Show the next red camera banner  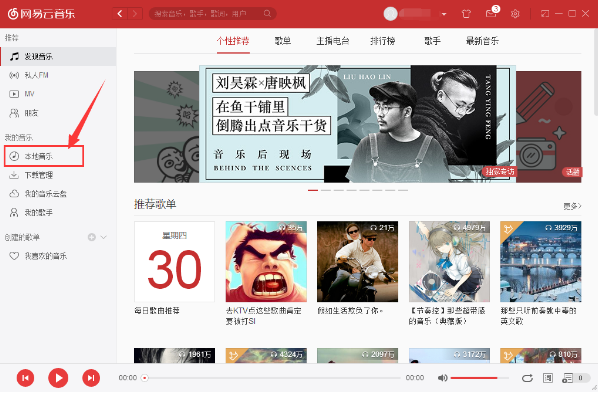pos(549,127)
